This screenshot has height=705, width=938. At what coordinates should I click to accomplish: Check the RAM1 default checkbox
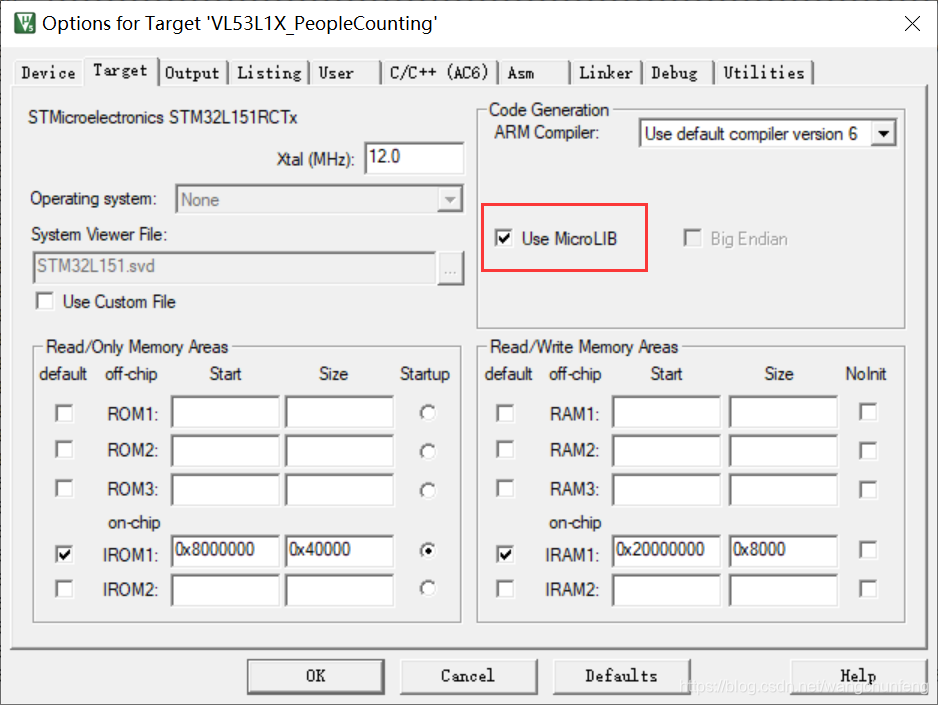[x=505, y=413]
